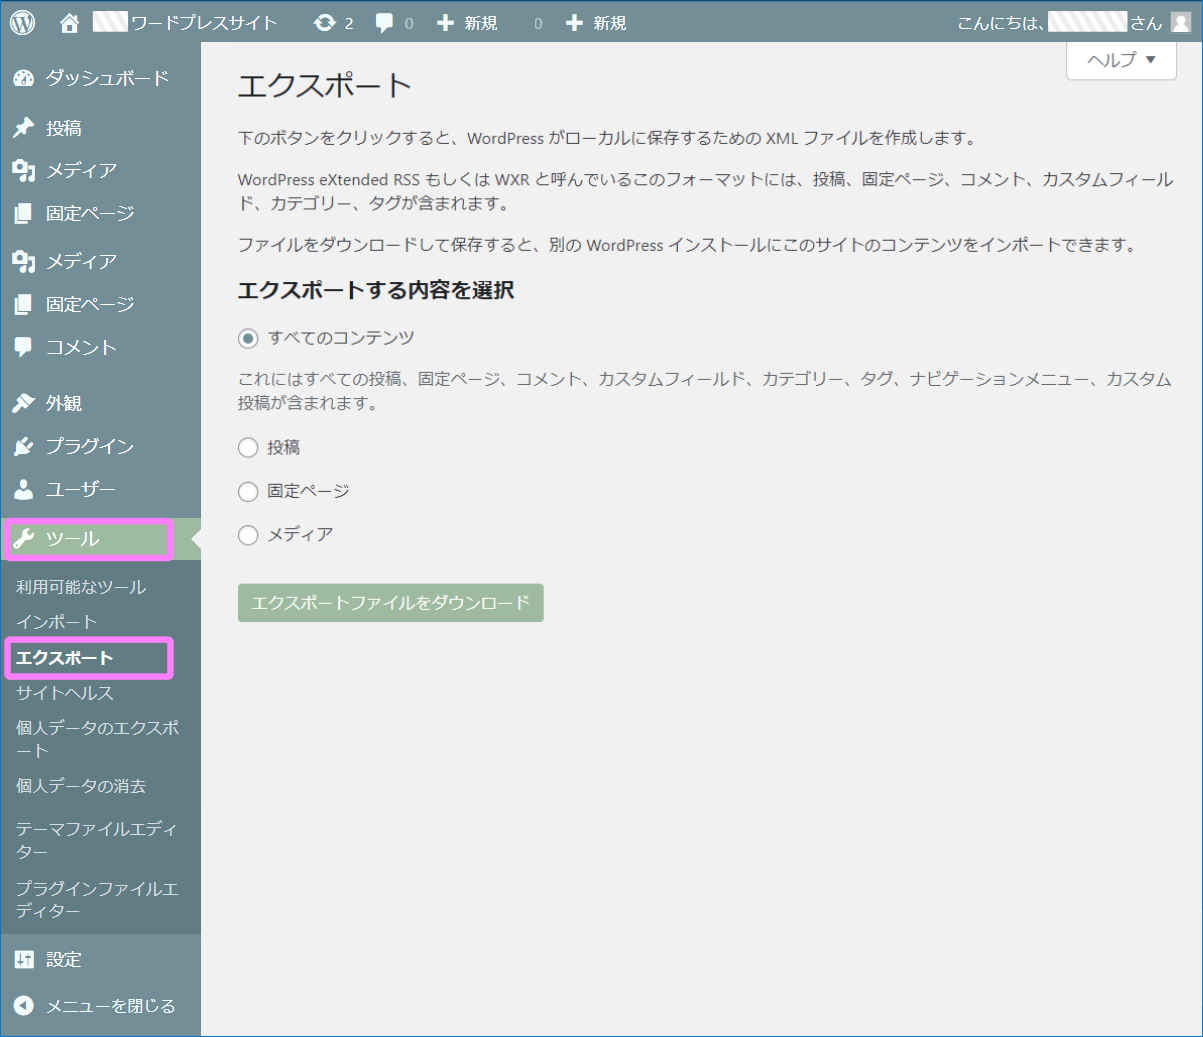Open the site home icon
Screen dimensions: 1203x1037
68,20
